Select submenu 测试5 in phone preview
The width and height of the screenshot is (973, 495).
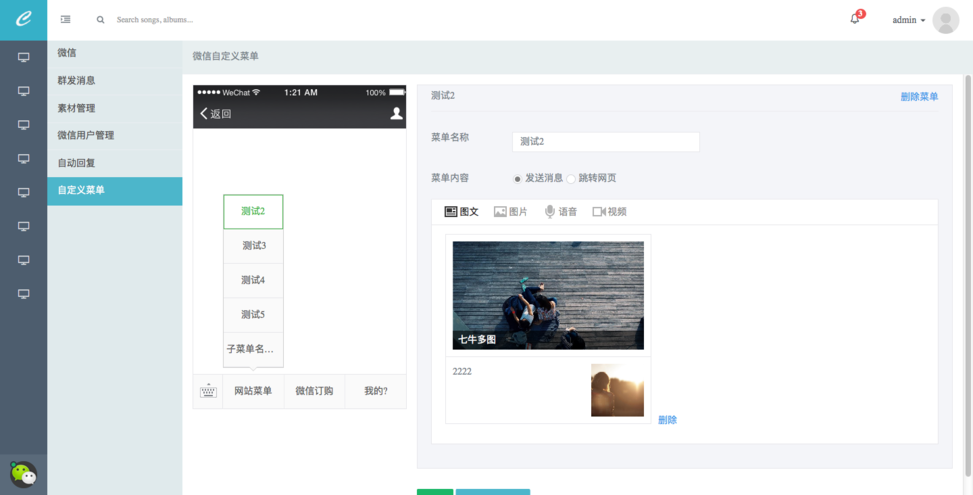[253, 314]
